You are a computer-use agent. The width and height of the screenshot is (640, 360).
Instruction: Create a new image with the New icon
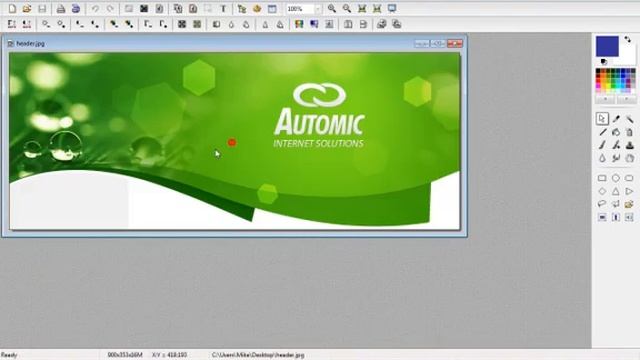(x=12, y=9)
